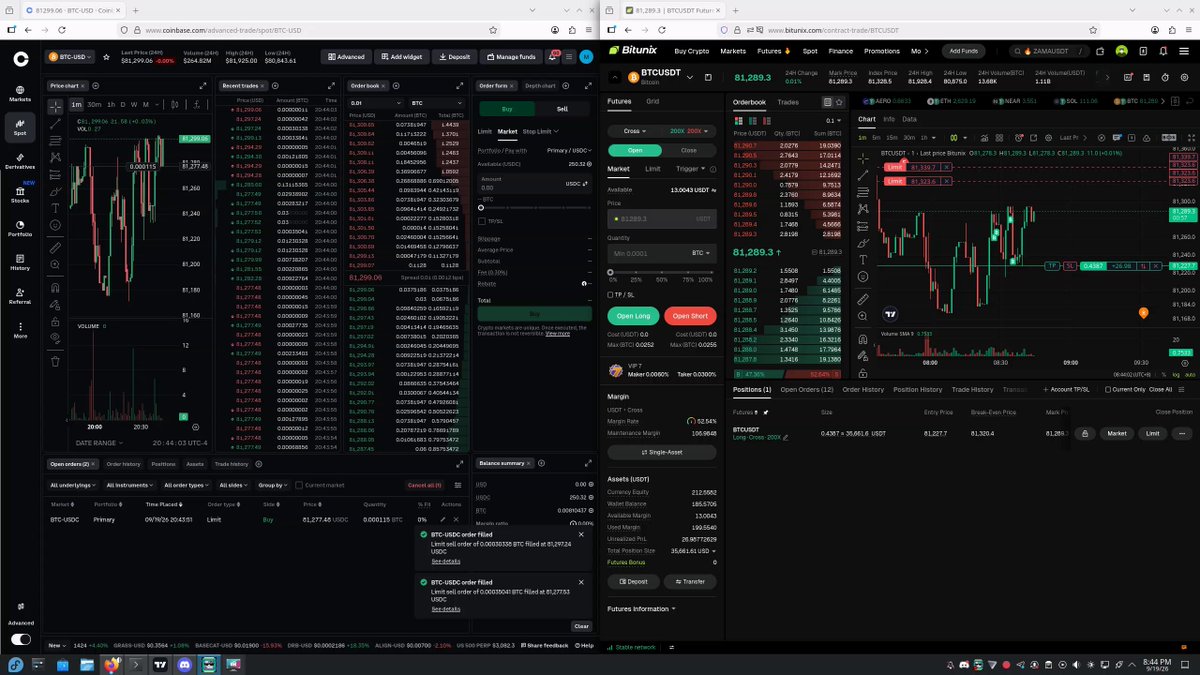Image resolution: width=1200 pixels, height=675 pixels.
Task: Open the Coinbase notifications bell
Action: click(552, 57)
